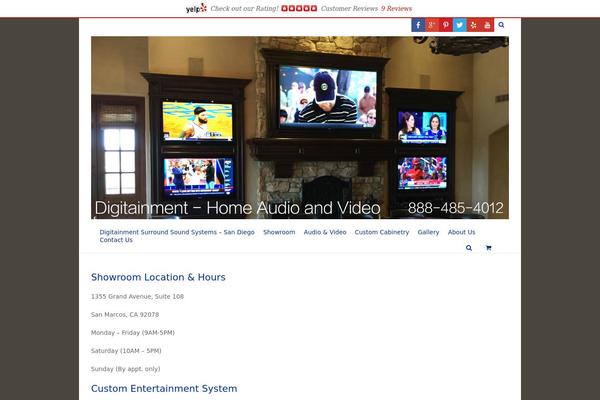Open the Audio & Video menu item
600x400 pixels.
click(x=325, y=232)
